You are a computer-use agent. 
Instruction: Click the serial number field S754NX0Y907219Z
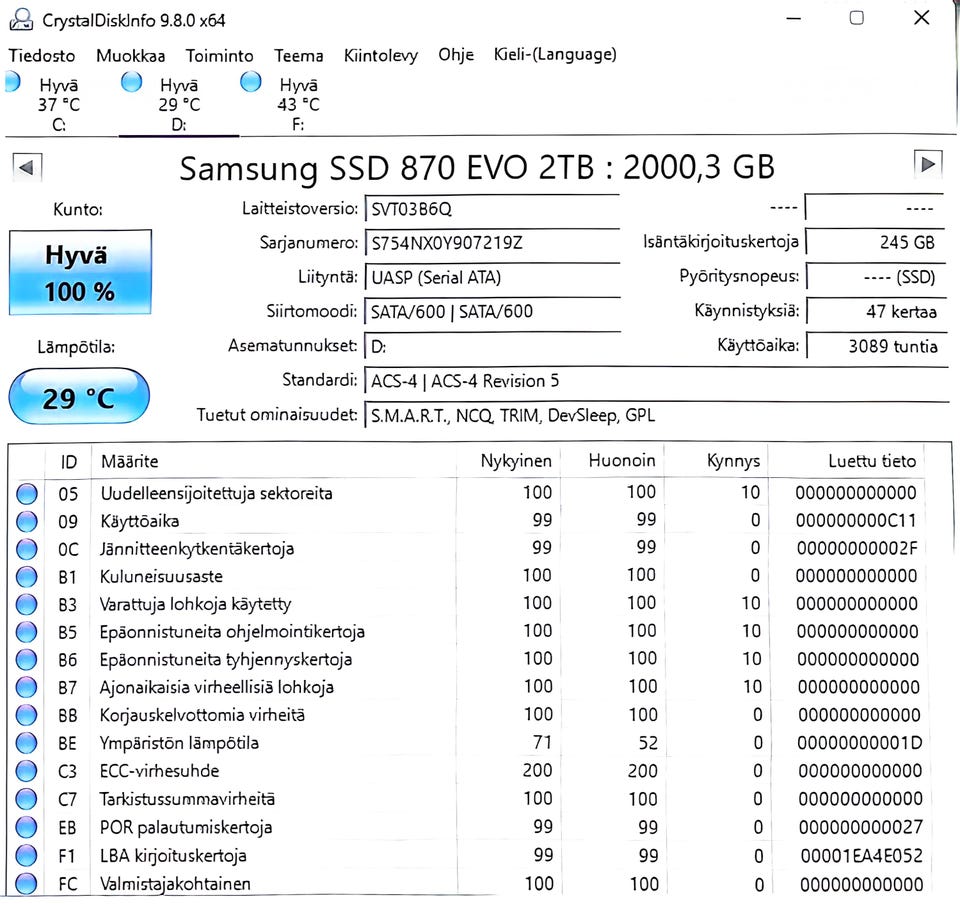[x=492, y=244]
